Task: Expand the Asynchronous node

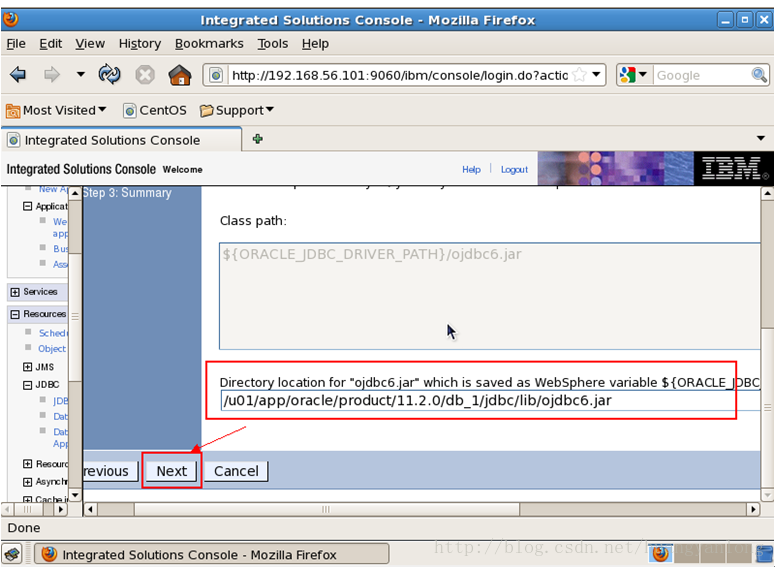Action: pyautogui.click(x=28, y=481)
